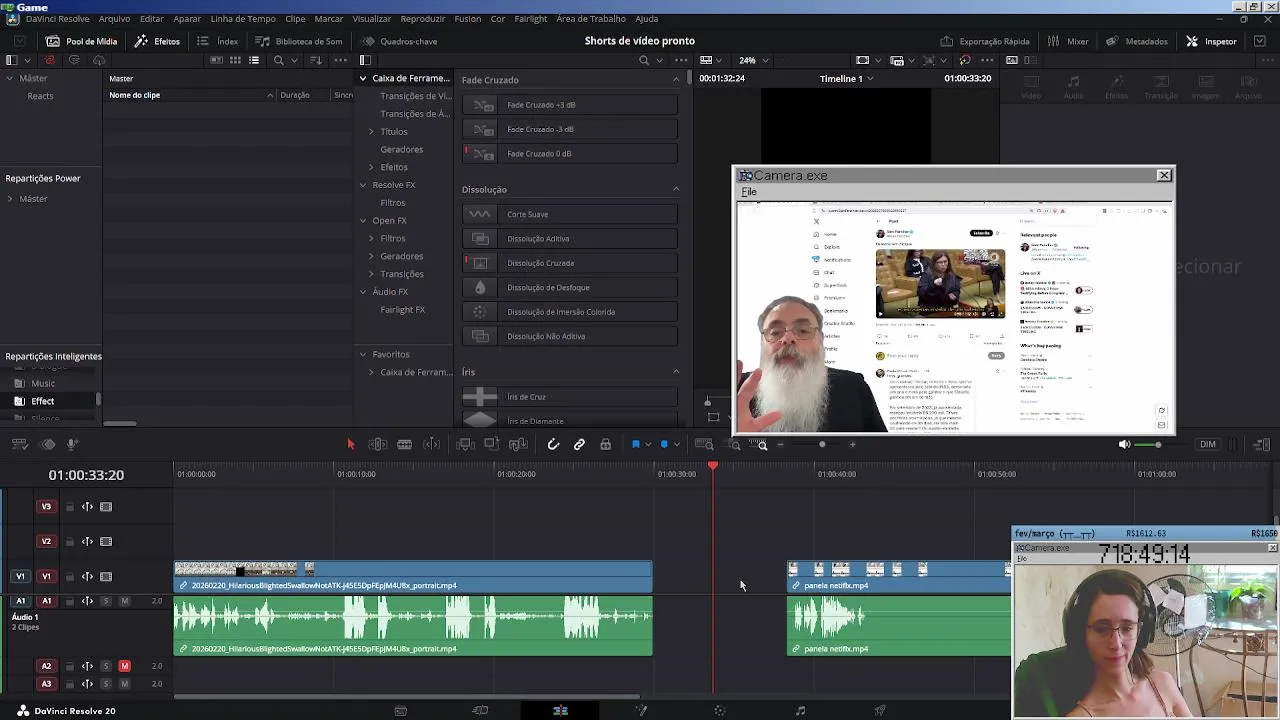Image resolution: width=1280 pixels, height=720 pixels.
Task: Expand the Títulos category
Action: (x=371, y=132)
